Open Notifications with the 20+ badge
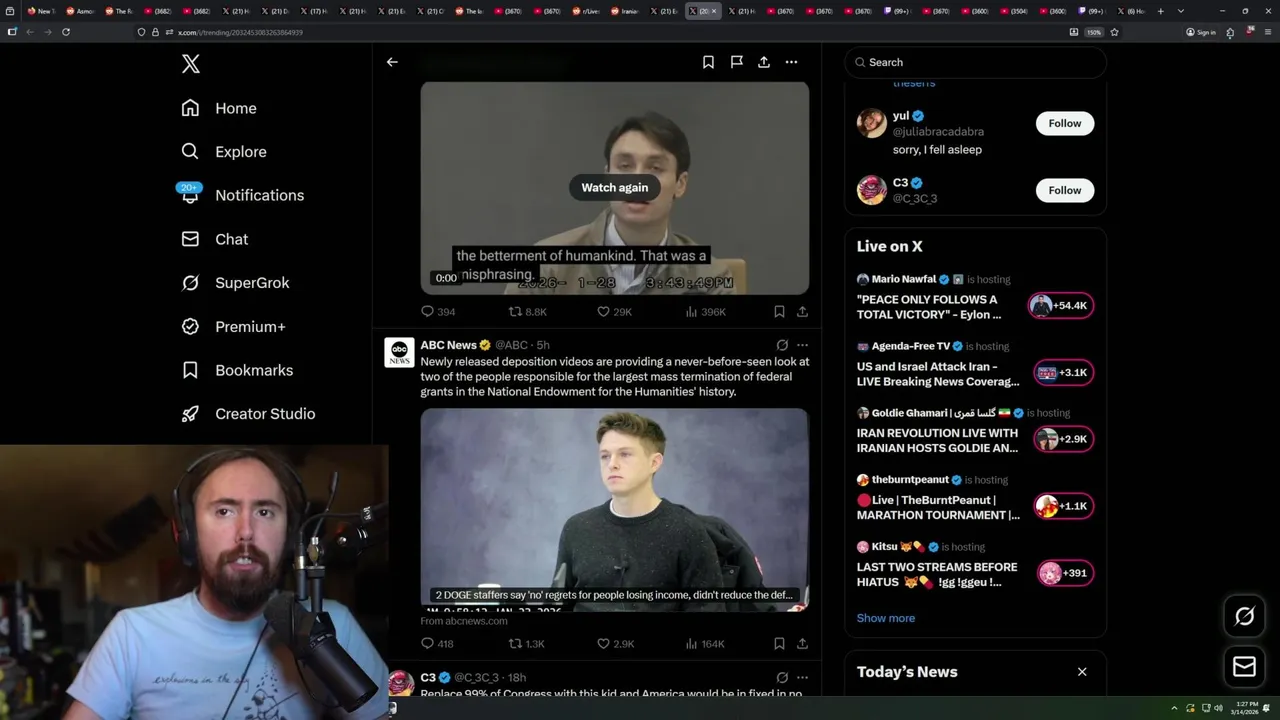The width and height of the screenshot is (1280, 720). click(x=242, y=195)
